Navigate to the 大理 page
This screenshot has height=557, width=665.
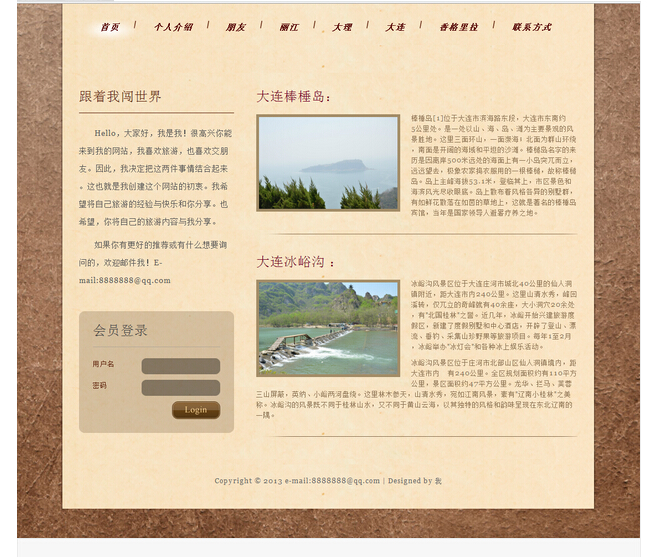342,27
